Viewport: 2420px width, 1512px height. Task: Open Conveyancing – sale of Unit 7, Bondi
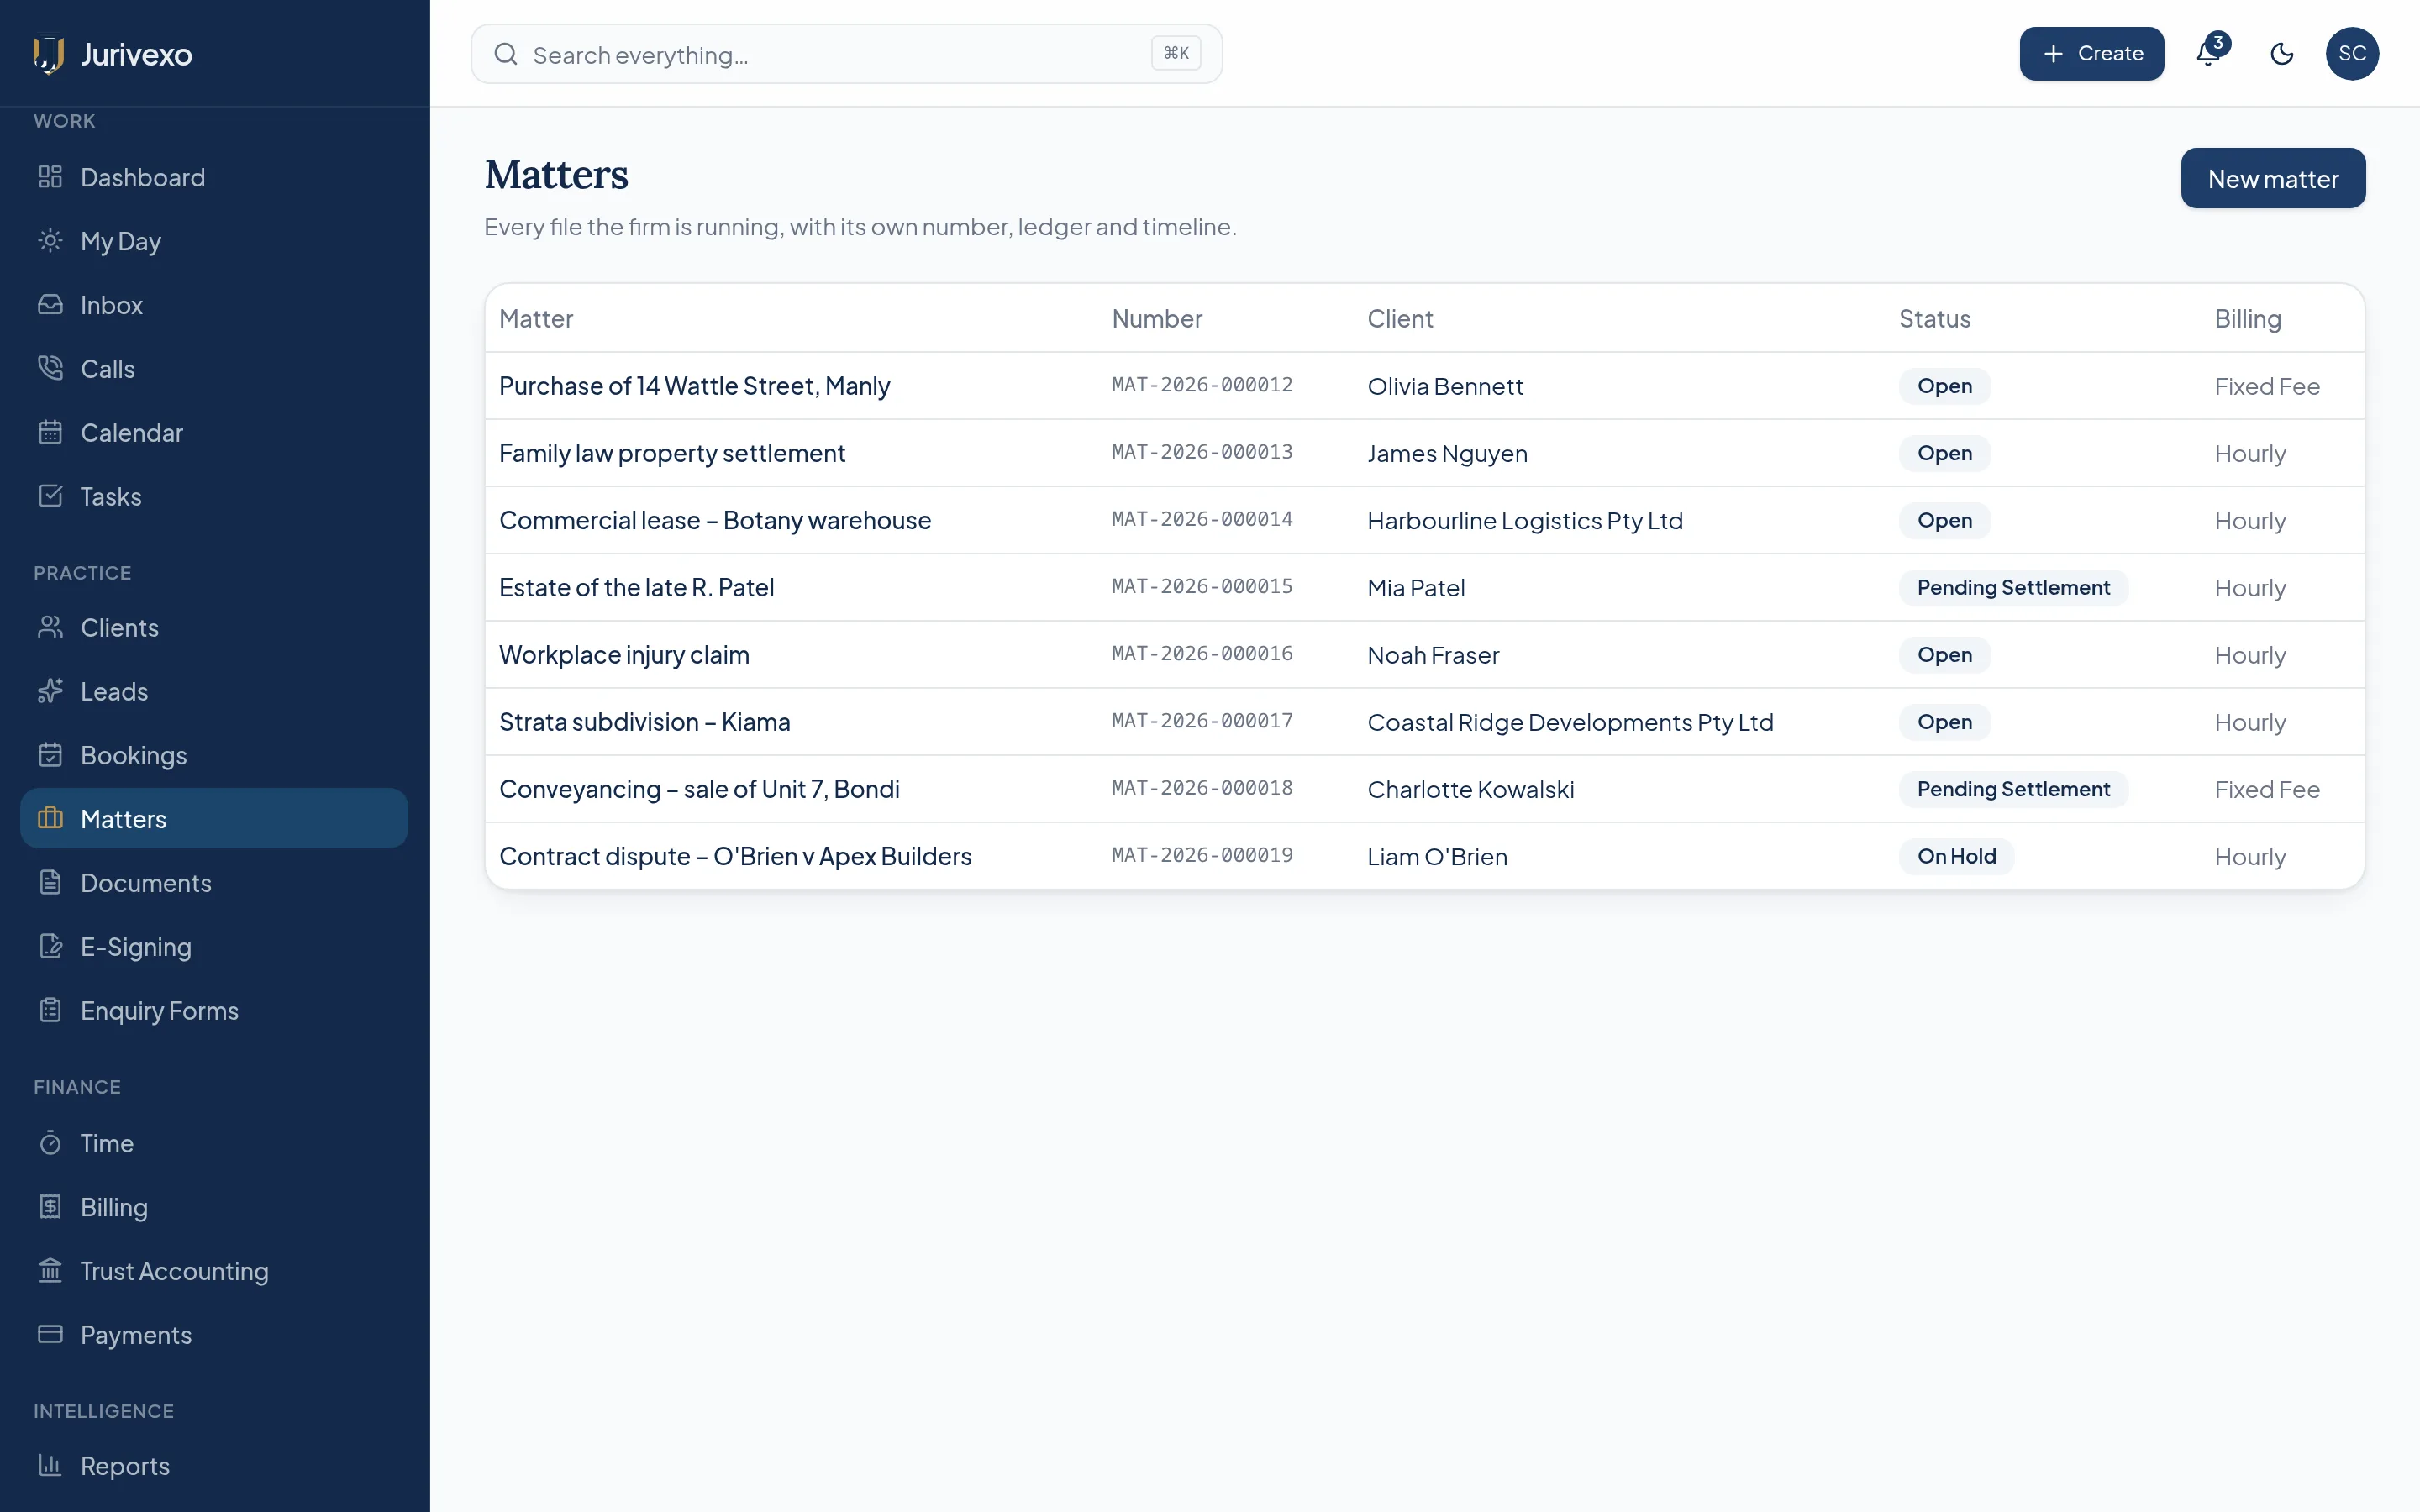click(699, 789)
